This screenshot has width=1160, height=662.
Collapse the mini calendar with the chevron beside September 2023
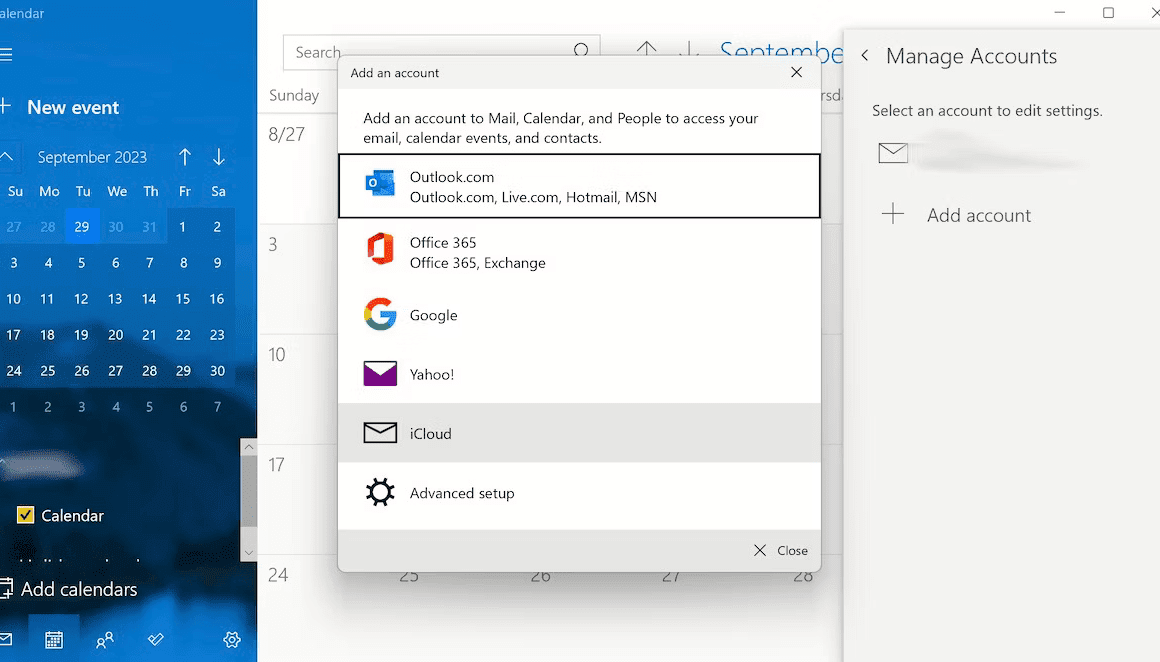pos(7,157)
